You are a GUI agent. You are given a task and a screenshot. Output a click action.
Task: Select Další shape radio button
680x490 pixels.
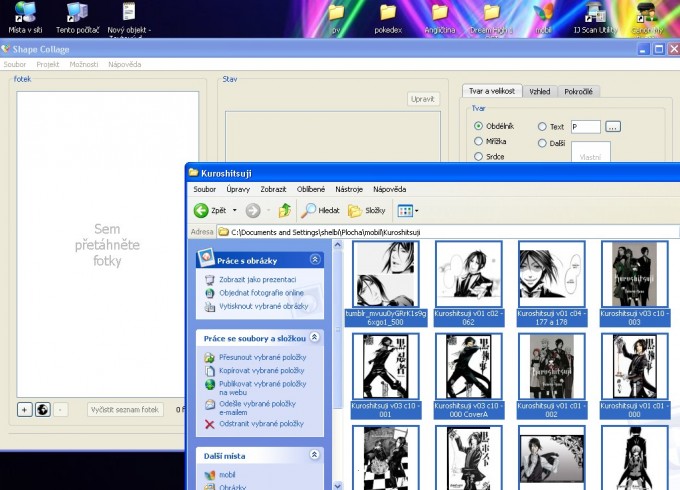542,143
